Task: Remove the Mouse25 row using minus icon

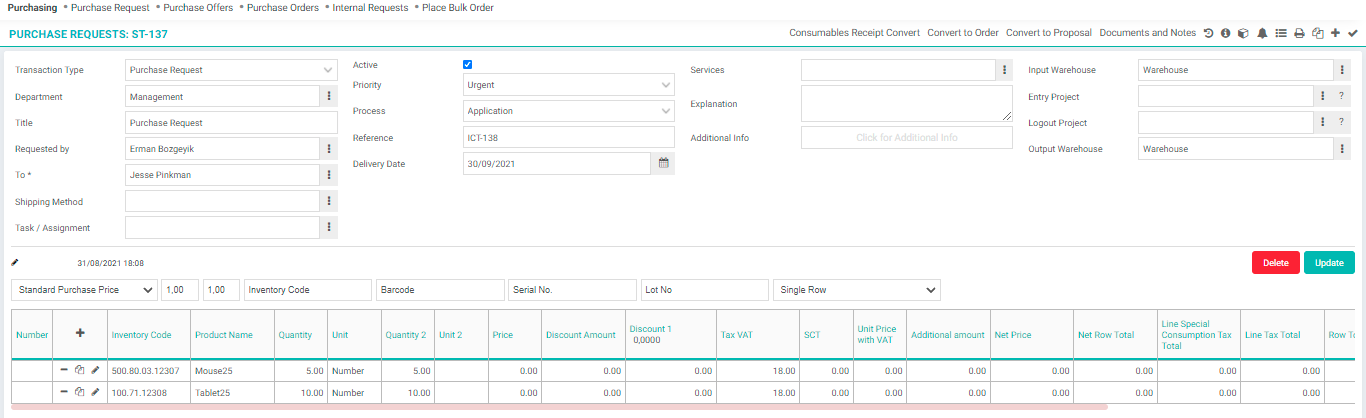Action: [x=64, y=370]
